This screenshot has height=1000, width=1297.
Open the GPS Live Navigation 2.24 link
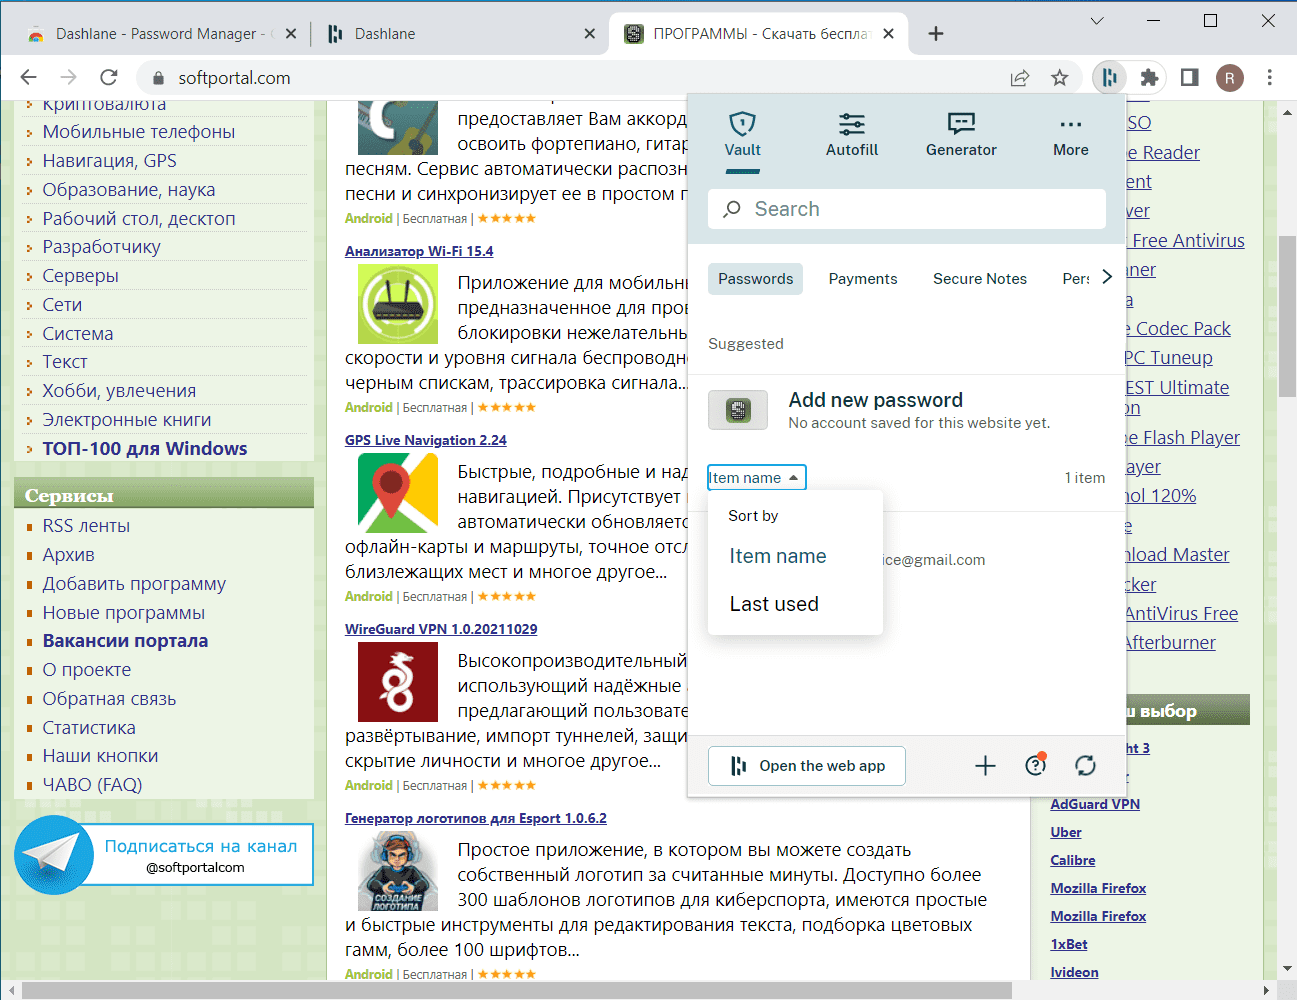click(426, 440)
